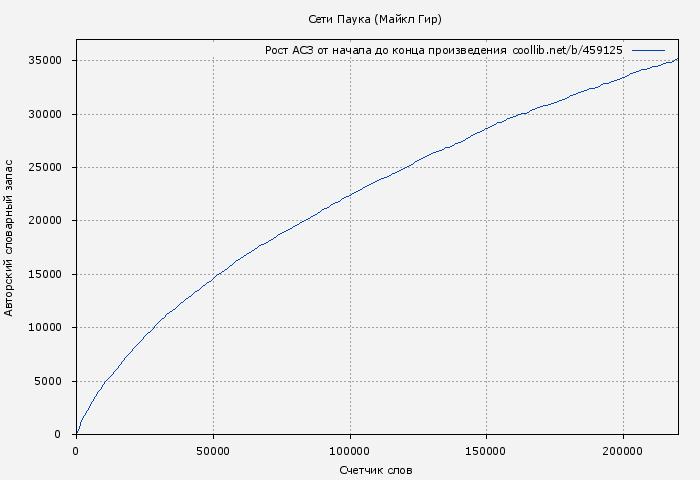Click the 0 label under the x-axis
This screenshot has height=480, width=700.
point(76,451)
